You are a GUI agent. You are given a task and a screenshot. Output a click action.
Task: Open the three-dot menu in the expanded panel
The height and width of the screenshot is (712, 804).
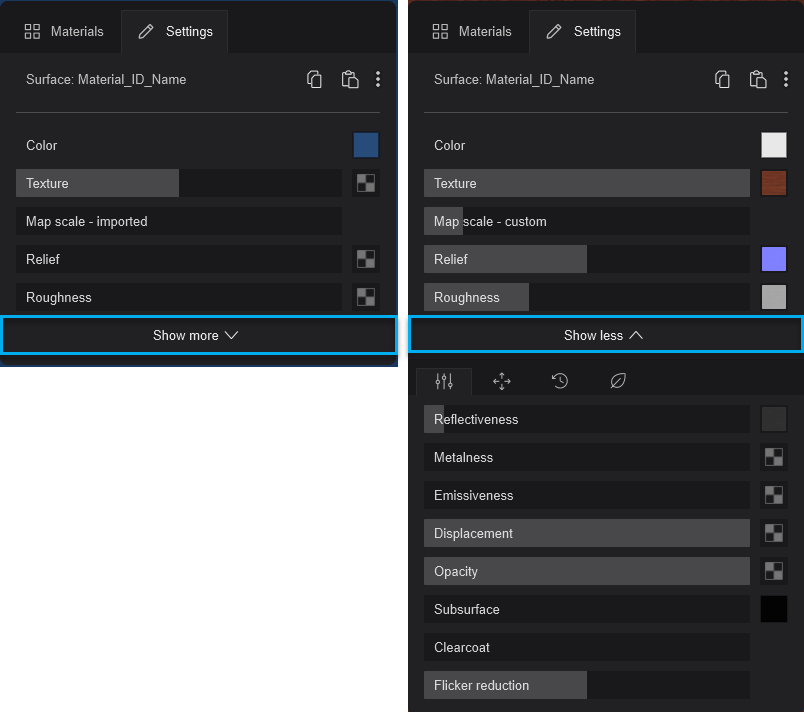click(786, 79)
